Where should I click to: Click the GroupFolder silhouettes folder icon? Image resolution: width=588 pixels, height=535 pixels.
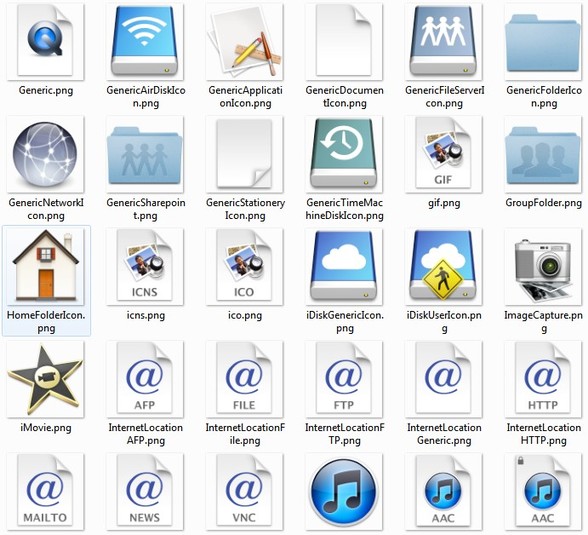[543, 154]
